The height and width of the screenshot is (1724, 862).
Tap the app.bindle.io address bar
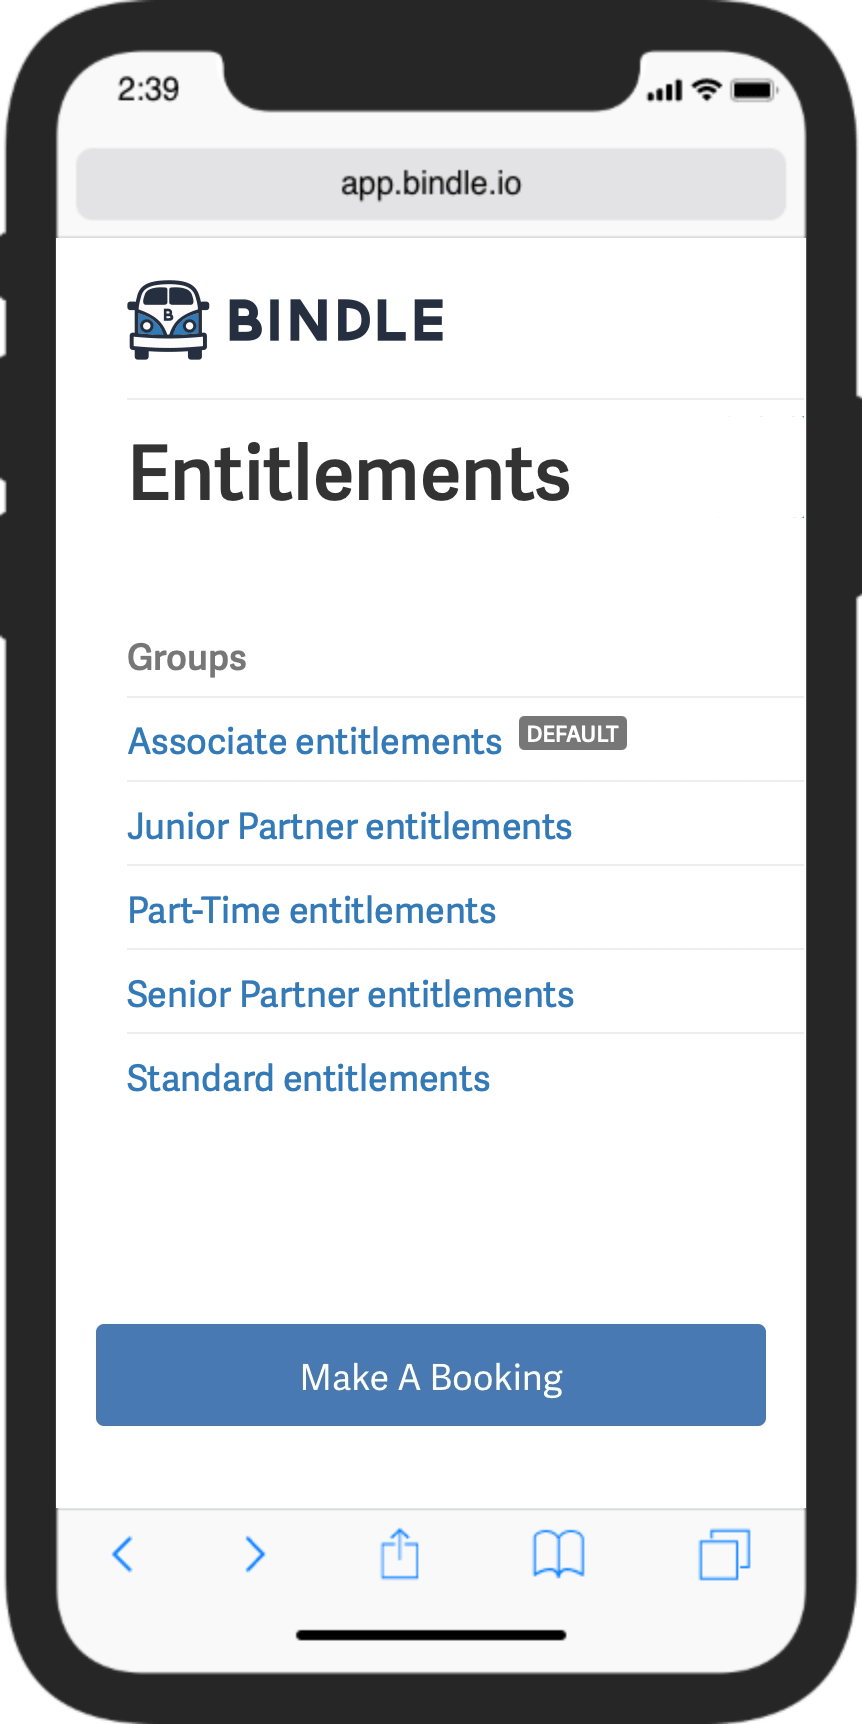[431, 184]
